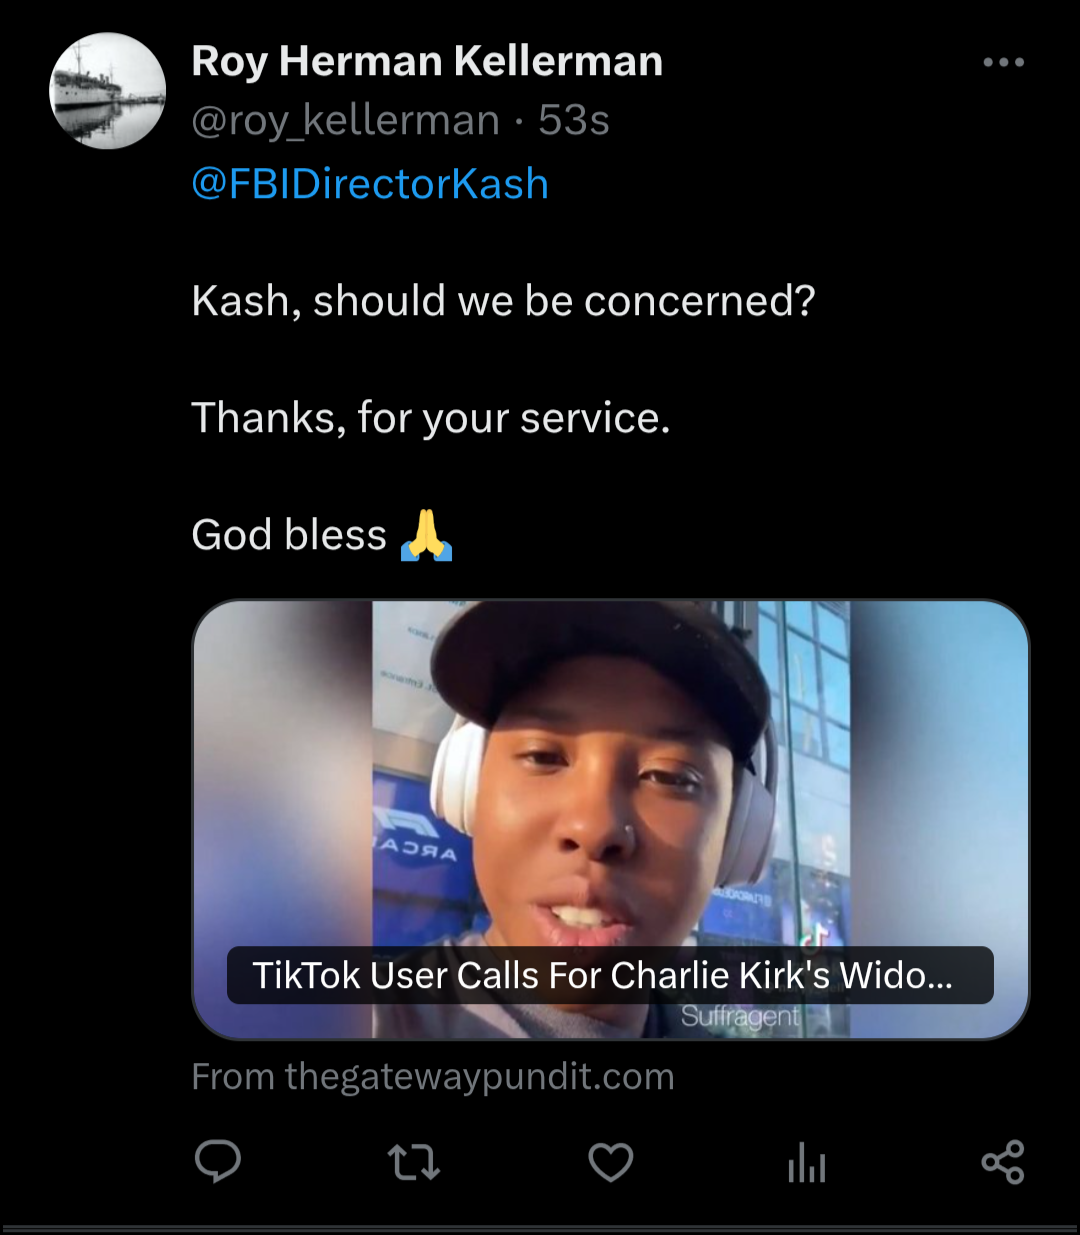Viewport: 1080px width, 1235px height.
Task: Select the @roy_kellerman handle
Action: click(x=345, y=121)
